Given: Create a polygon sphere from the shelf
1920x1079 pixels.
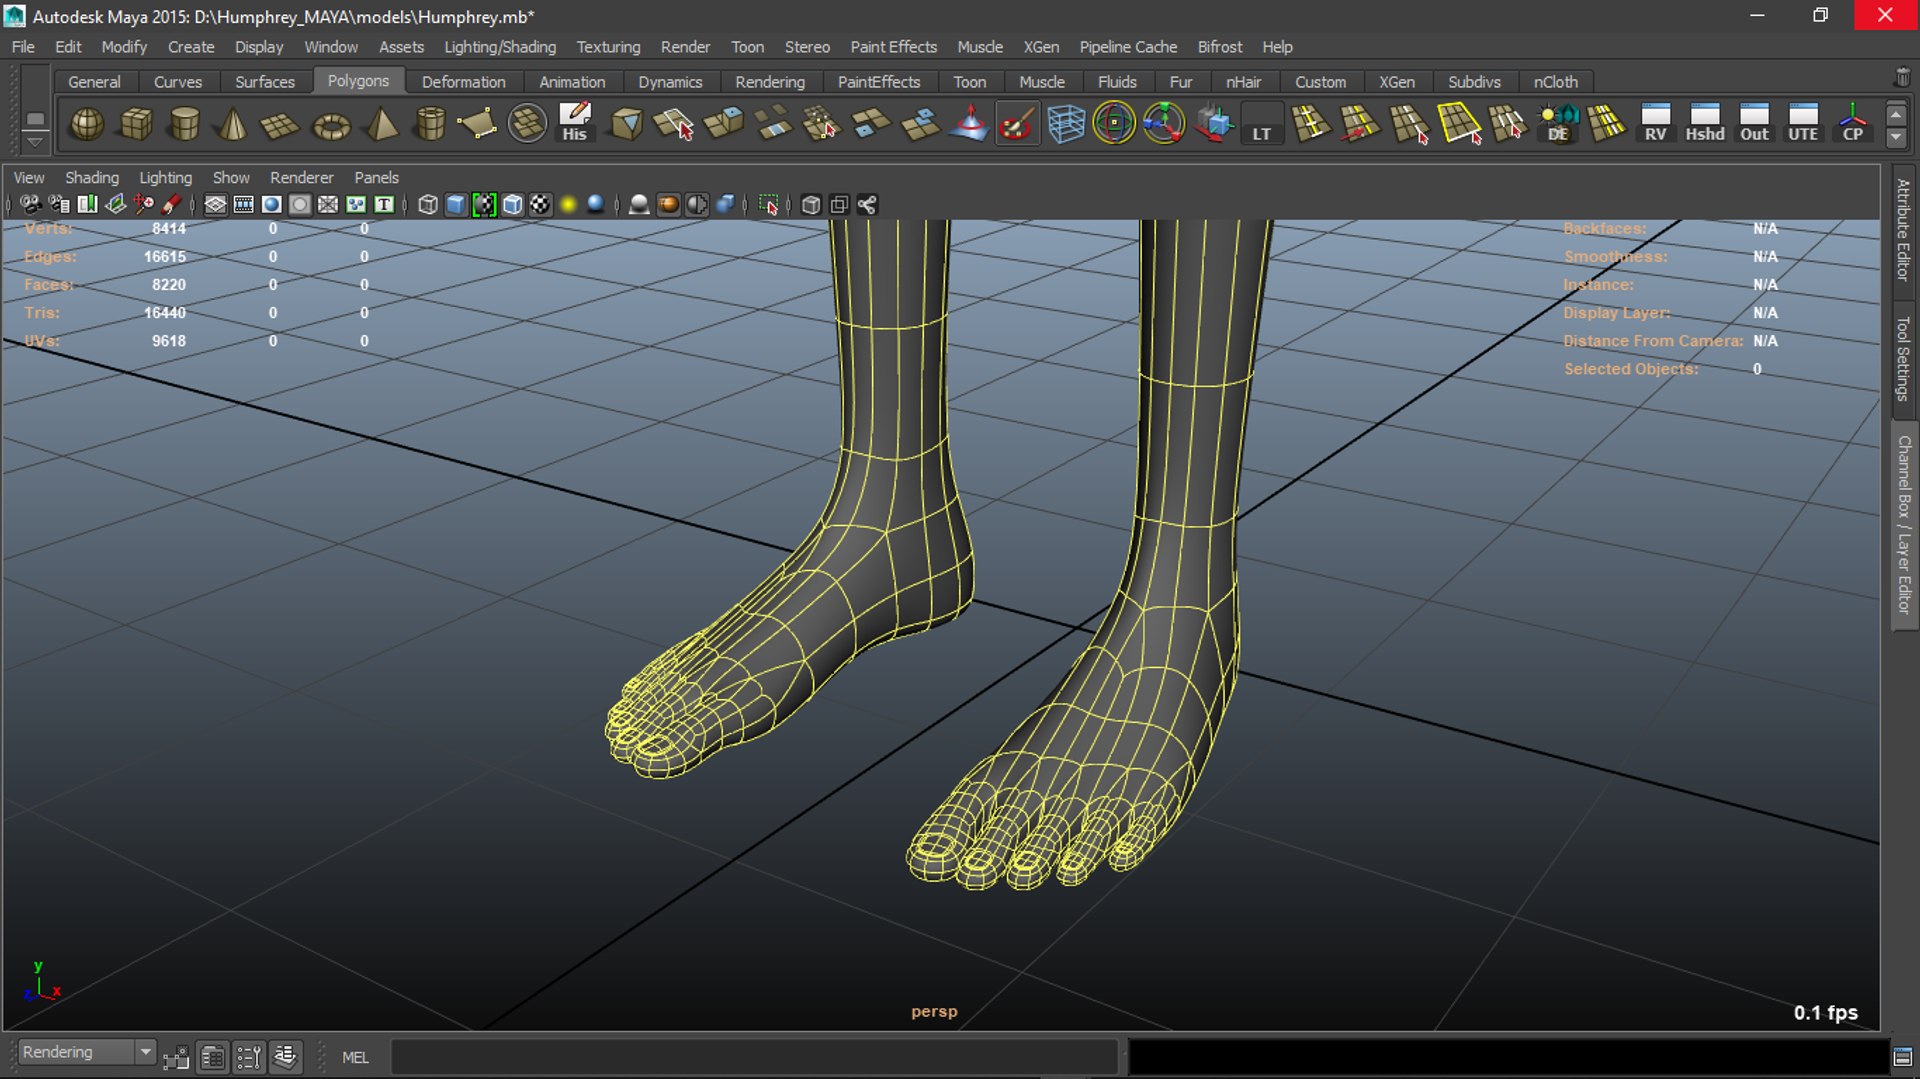Looking at the screenshot, I should (x=87, y=124).
